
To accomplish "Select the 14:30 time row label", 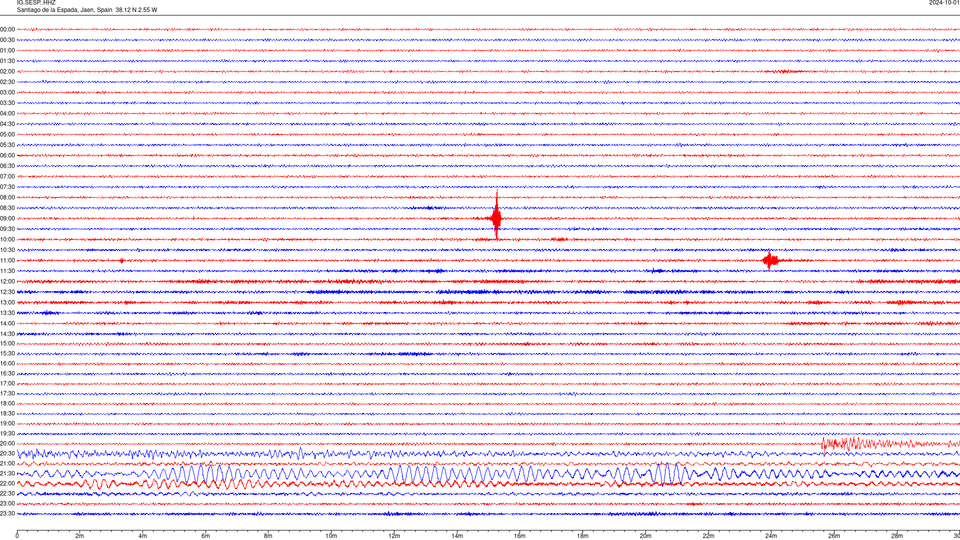I will coord(7,334).
